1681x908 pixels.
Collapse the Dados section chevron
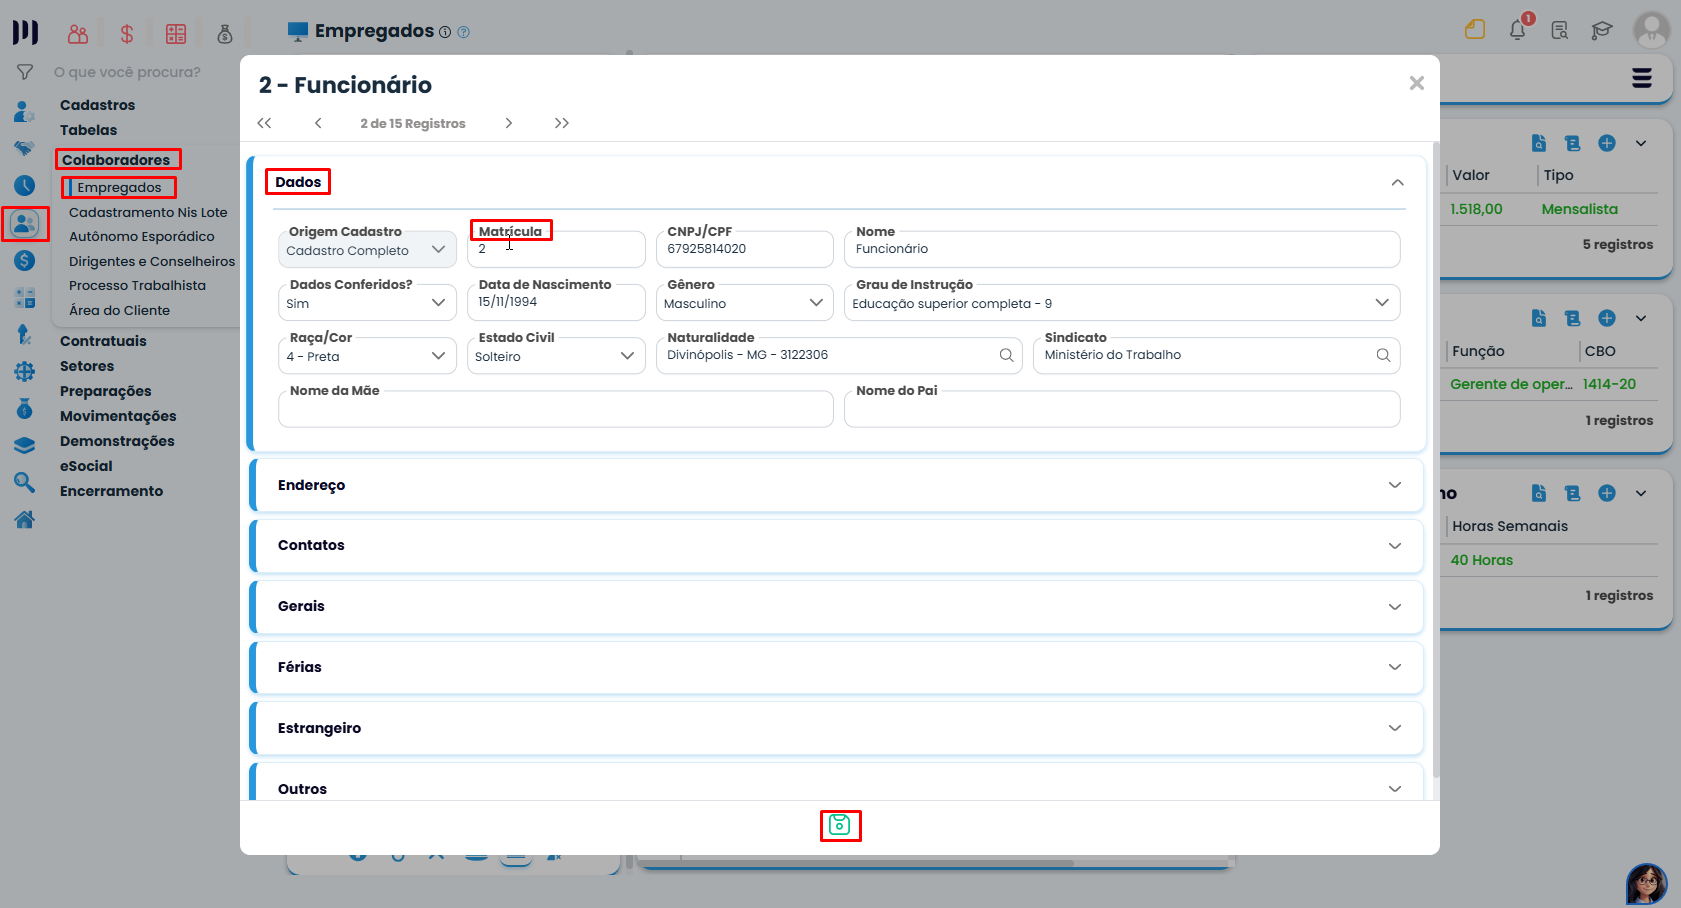pos(1397,182)
